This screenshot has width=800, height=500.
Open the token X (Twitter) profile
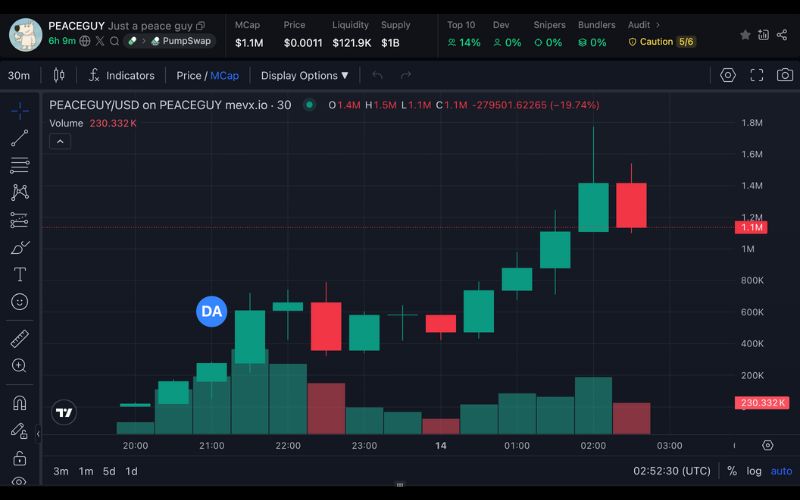tap(100, 41)
